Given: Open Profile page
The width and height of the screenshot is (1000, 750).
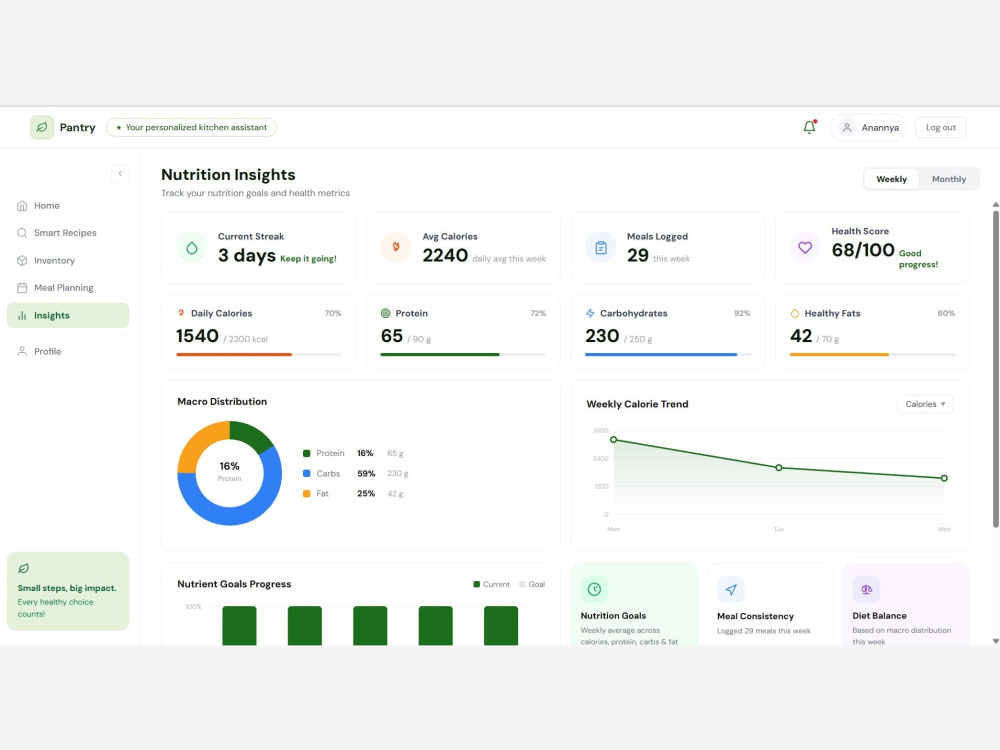Looking at the screenshot, I should coord(68,351).
